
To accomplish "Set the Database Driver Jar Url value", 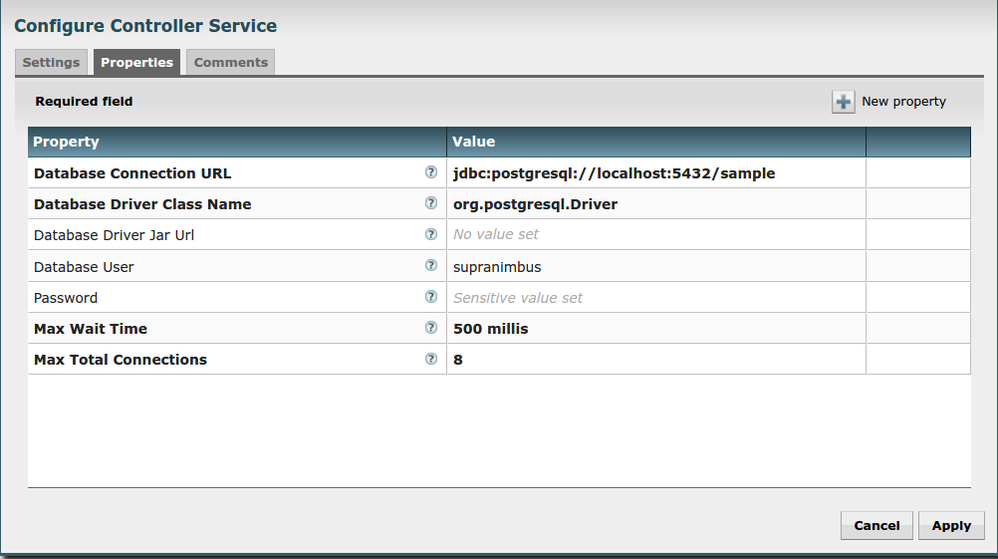I will click(655, 235).
